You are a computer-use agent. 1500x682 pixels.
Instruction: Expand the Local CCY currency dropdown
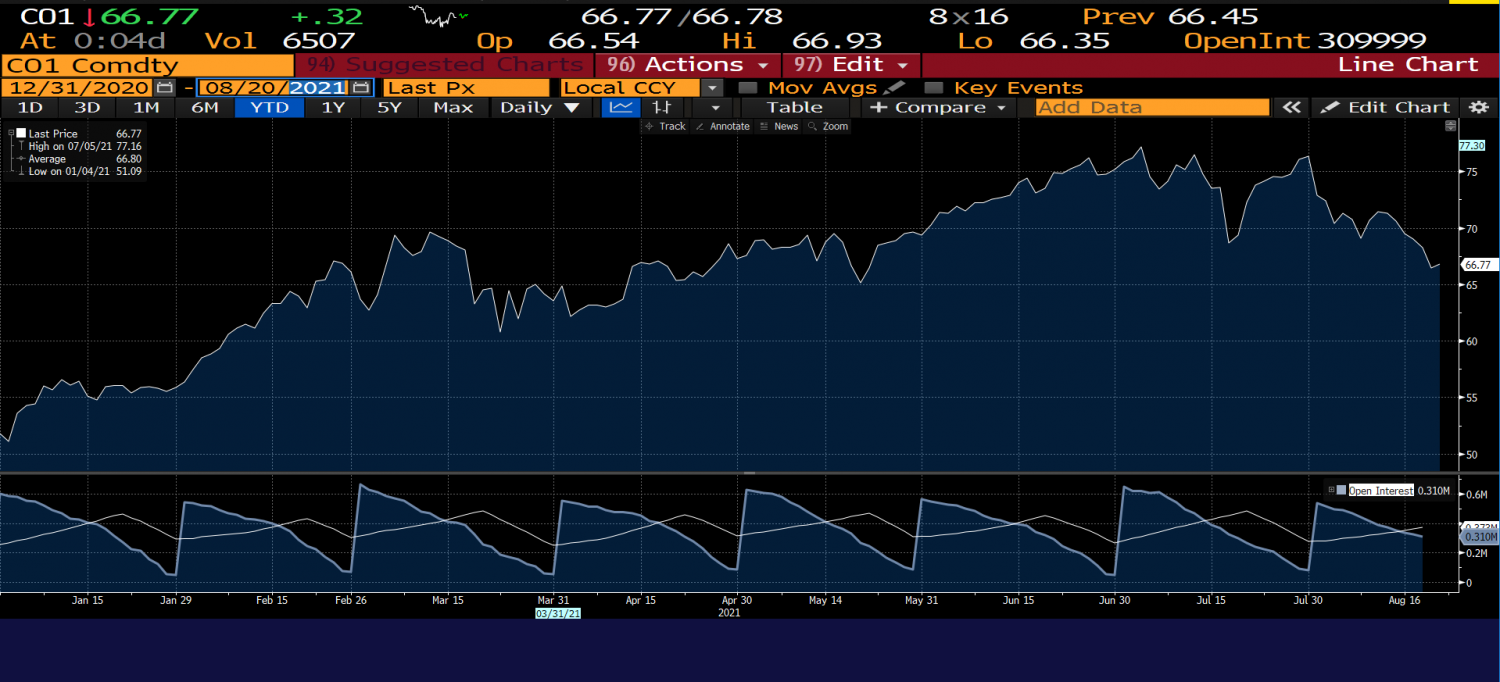coord(712,88)
